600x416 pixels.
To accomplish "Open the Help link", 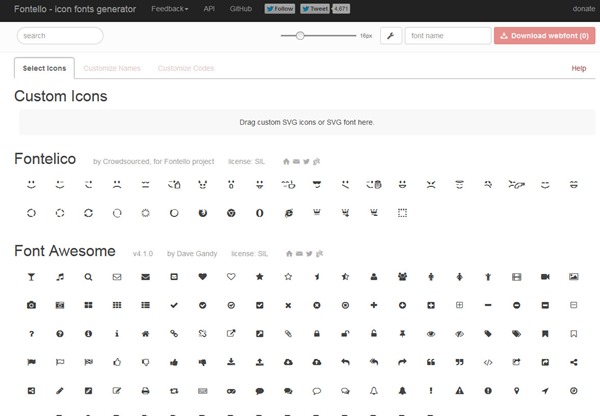I will pyautogui.click(x=578, y=68).
